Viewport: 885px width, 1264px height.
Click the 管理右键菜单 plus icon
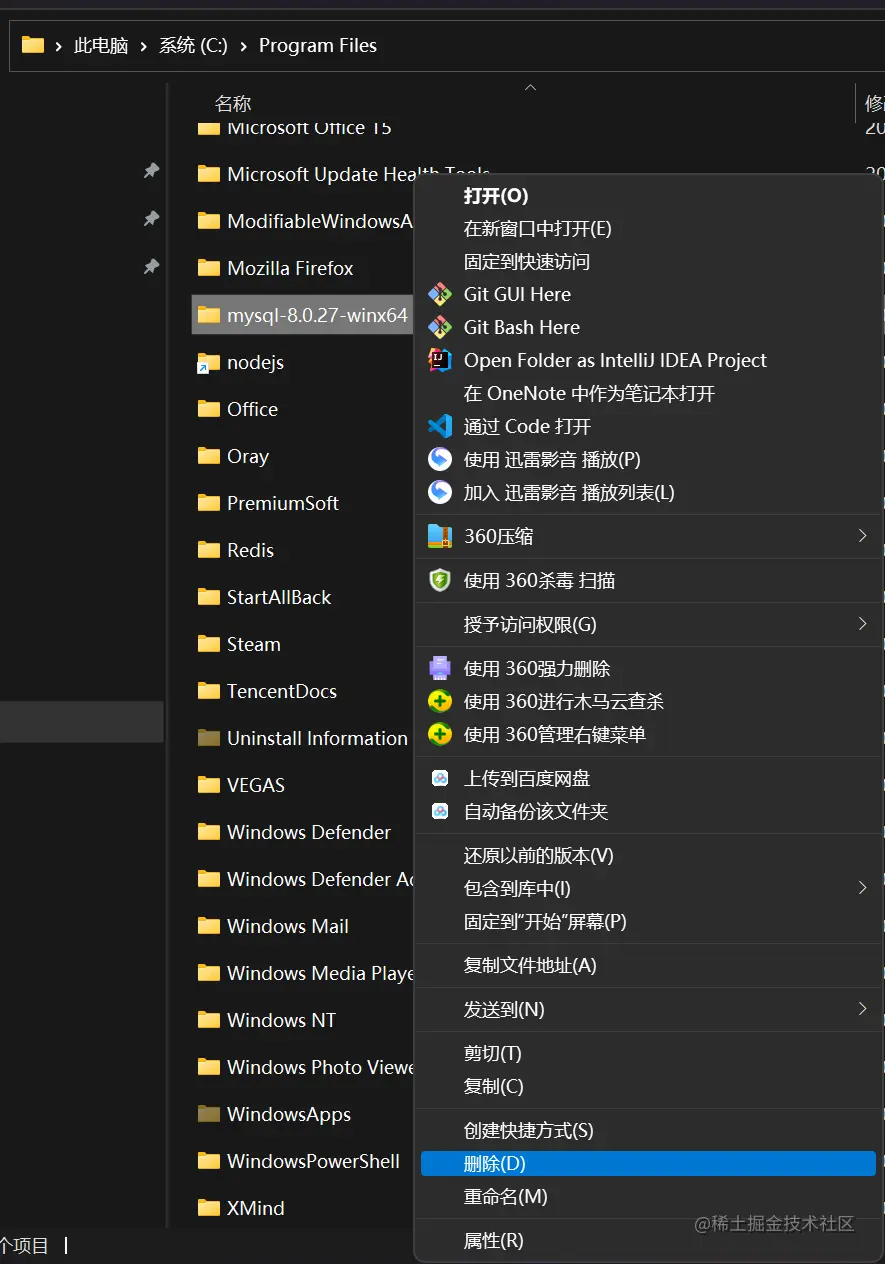coord(440,734)
